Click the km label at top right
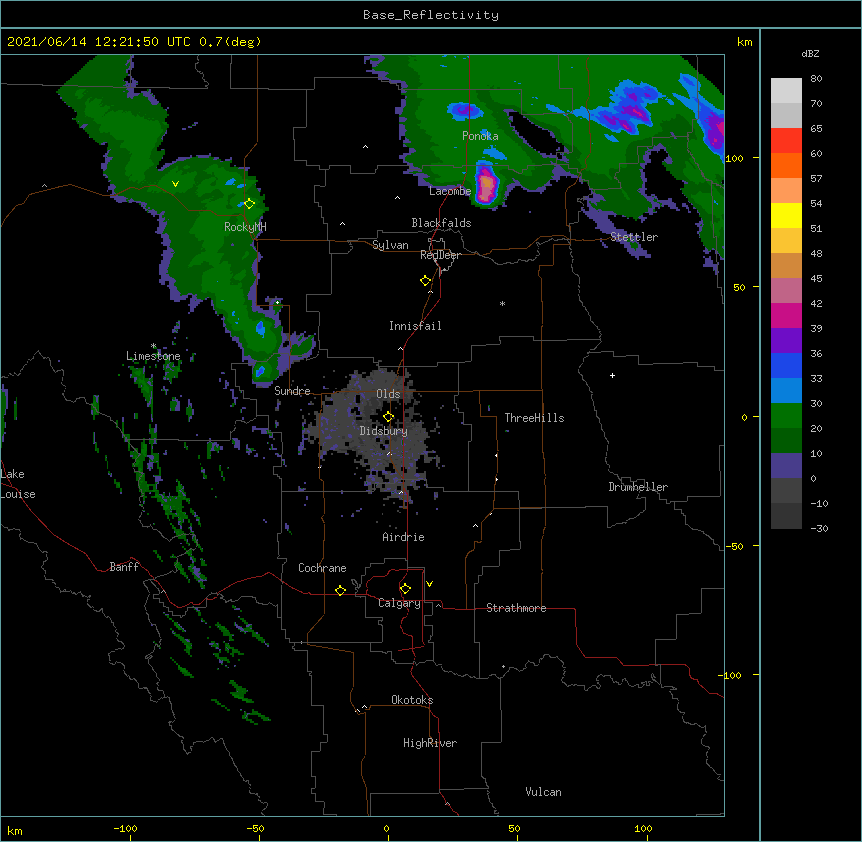Viewport: 862px width, 842px height. pyautogui.click(x=744, y=42)
